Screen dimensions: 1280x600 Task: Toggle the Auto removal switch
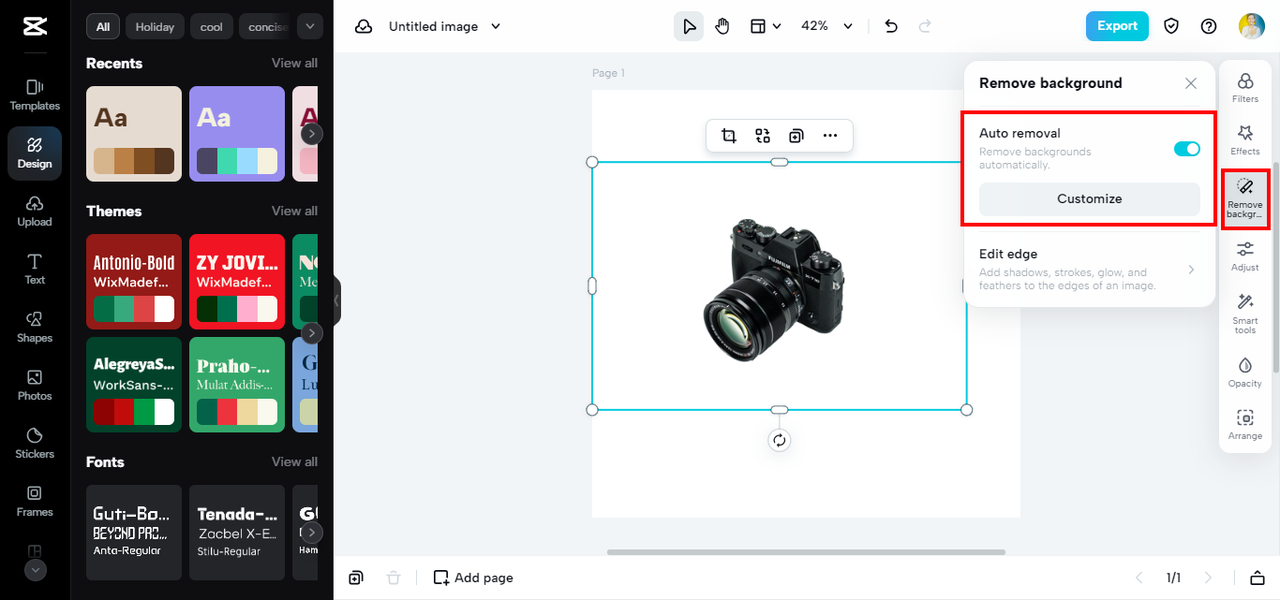click(x=1187, y=149)
